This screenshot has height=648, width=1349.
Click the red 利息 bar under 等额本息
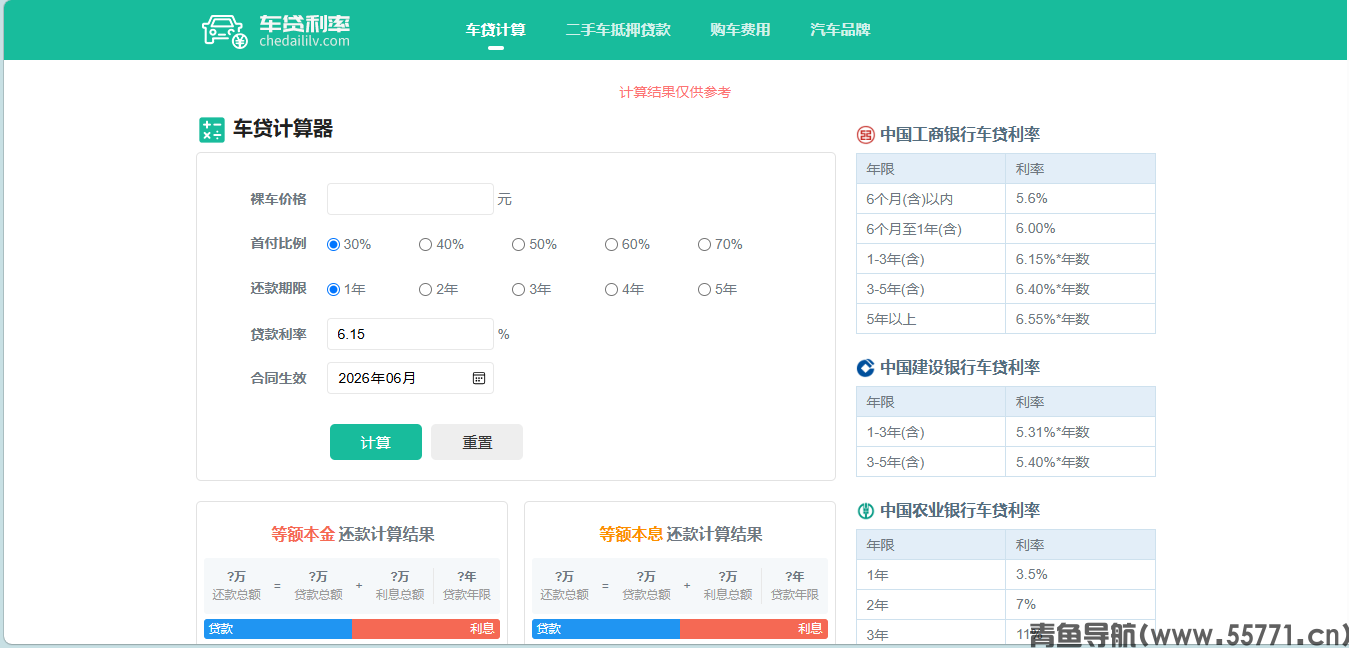pos(754,629)
